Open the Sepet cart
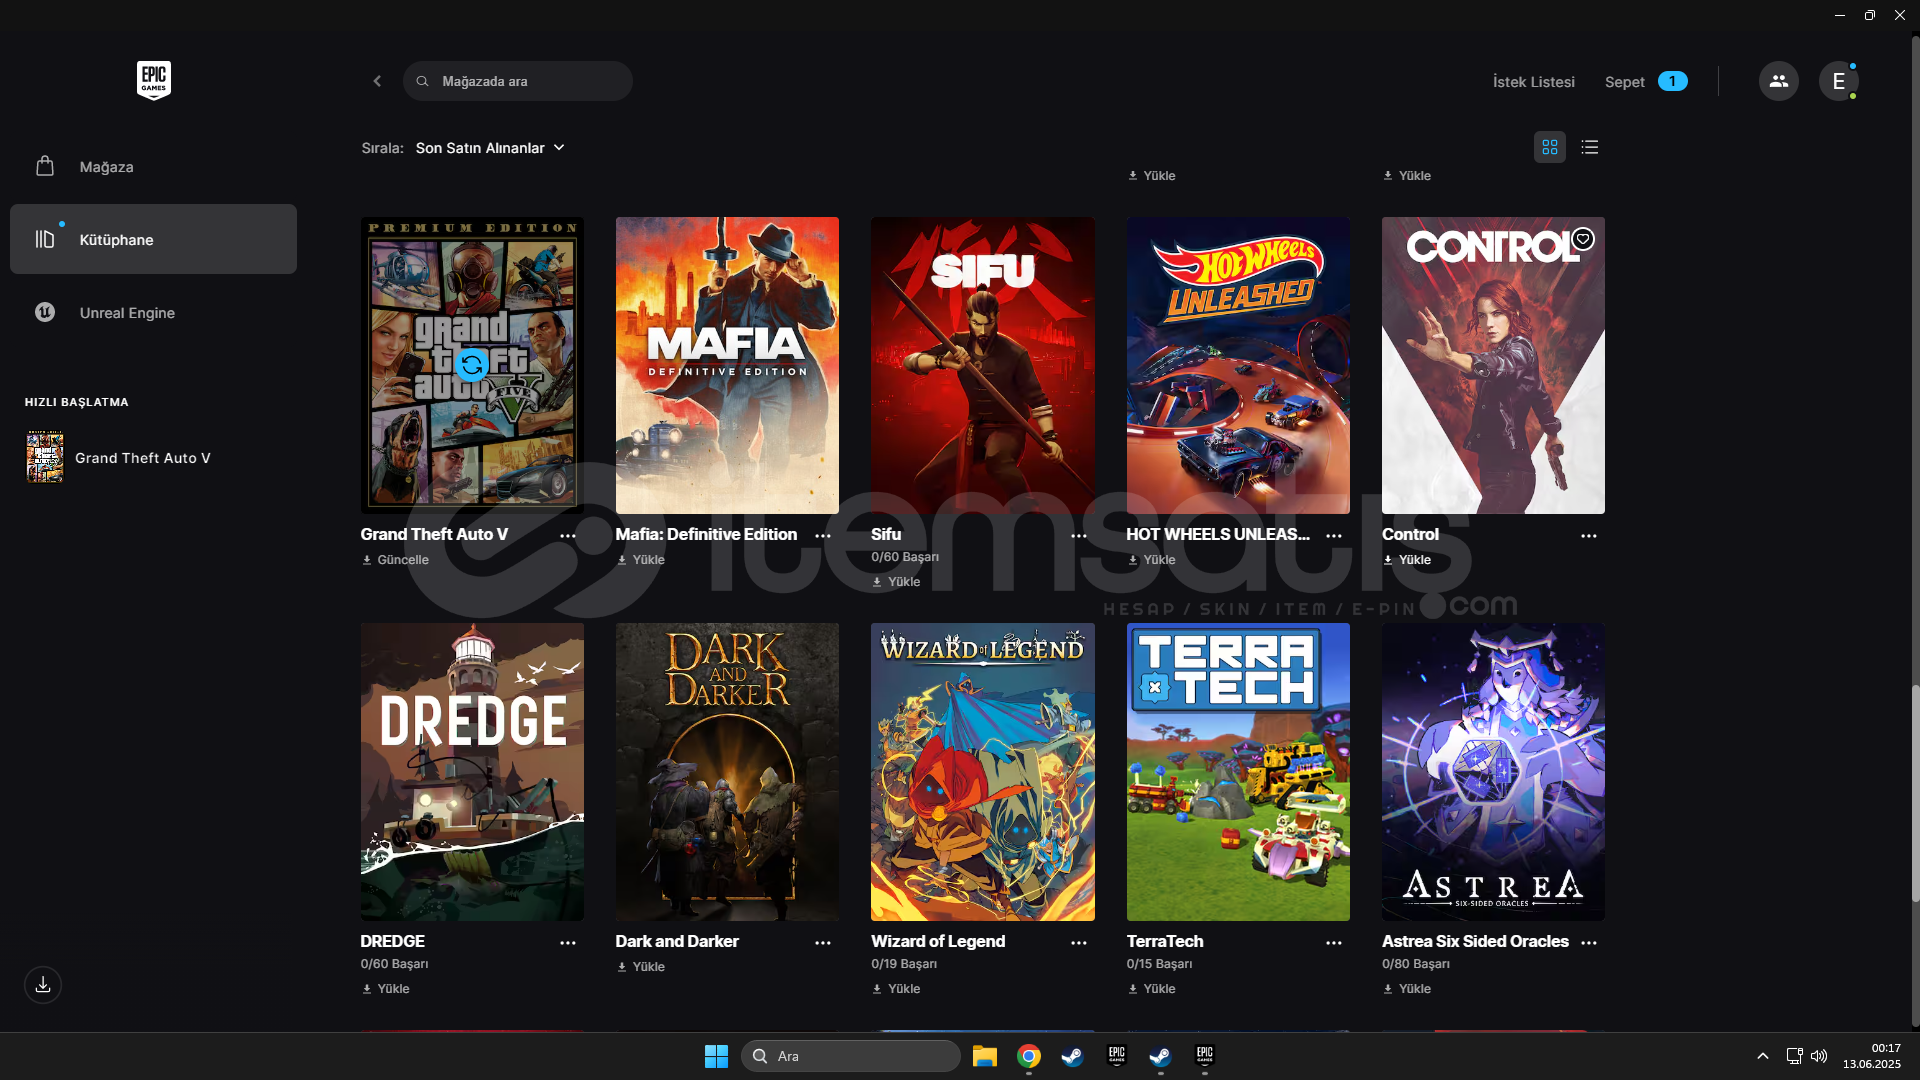The image size is (1920, 1080). pos(1646,82)
